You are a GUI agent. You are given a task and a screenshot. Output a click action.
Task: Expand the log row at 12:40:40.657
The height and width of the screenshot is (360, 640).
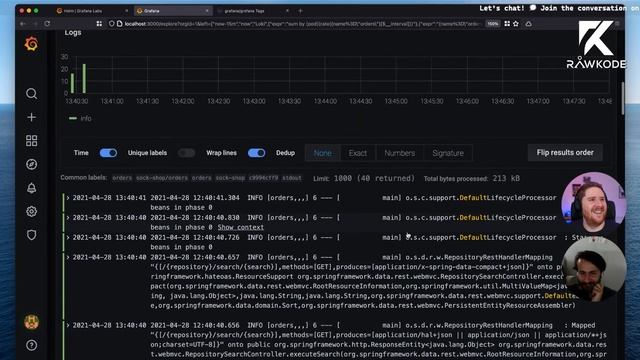click(x=68, y=258)
